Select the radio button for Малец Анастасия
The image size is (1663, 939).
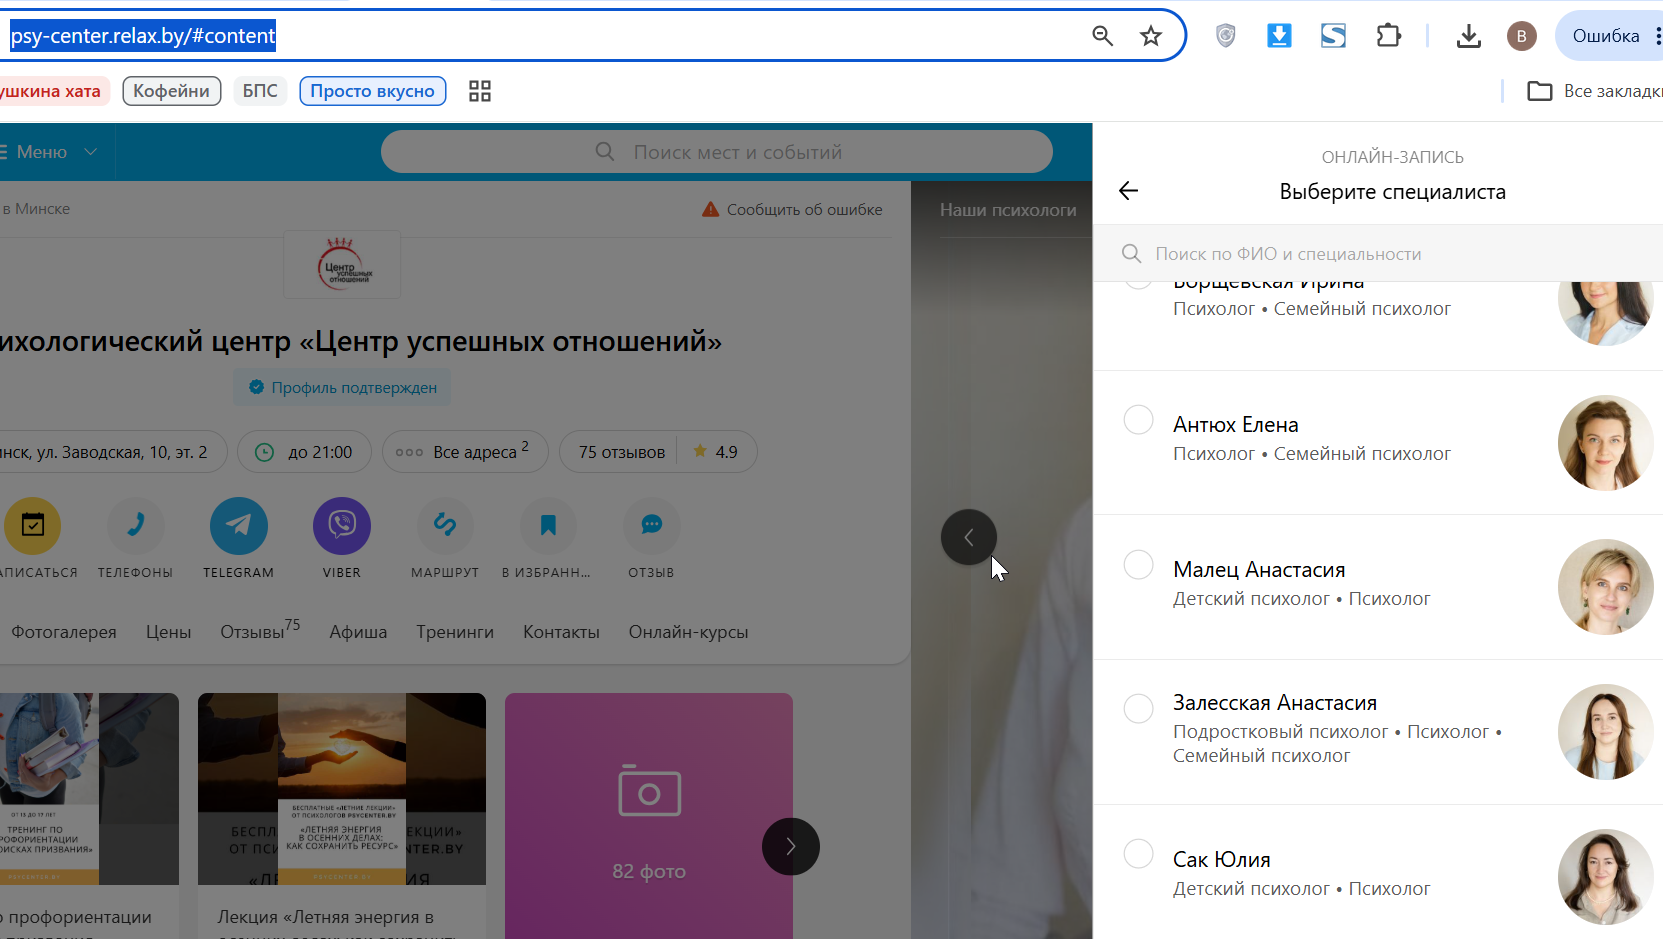pos(1139,564)
